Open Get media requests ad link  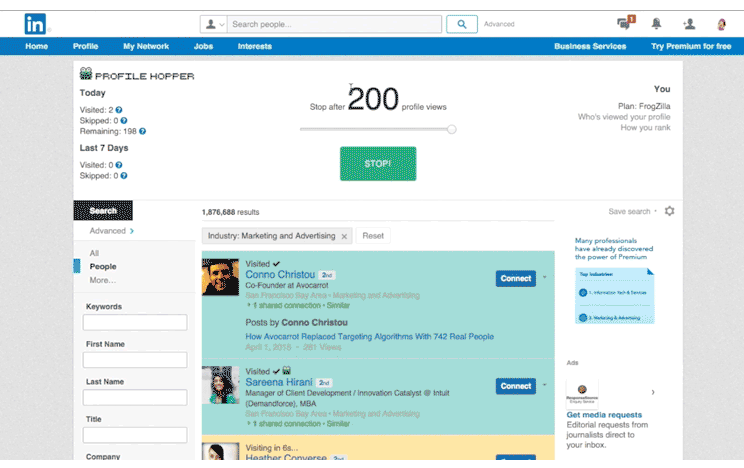coord(604,415)
